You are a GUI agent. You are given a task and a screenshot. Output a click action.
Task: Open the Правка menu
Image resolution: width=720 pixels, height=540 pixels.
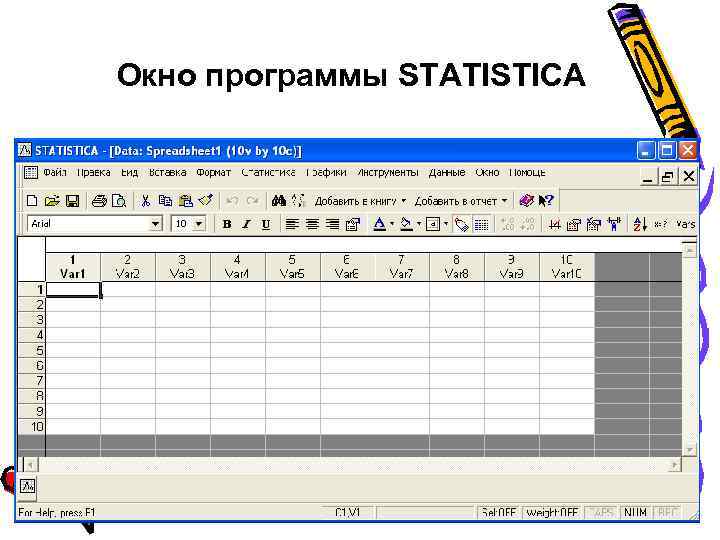(93, 173)
